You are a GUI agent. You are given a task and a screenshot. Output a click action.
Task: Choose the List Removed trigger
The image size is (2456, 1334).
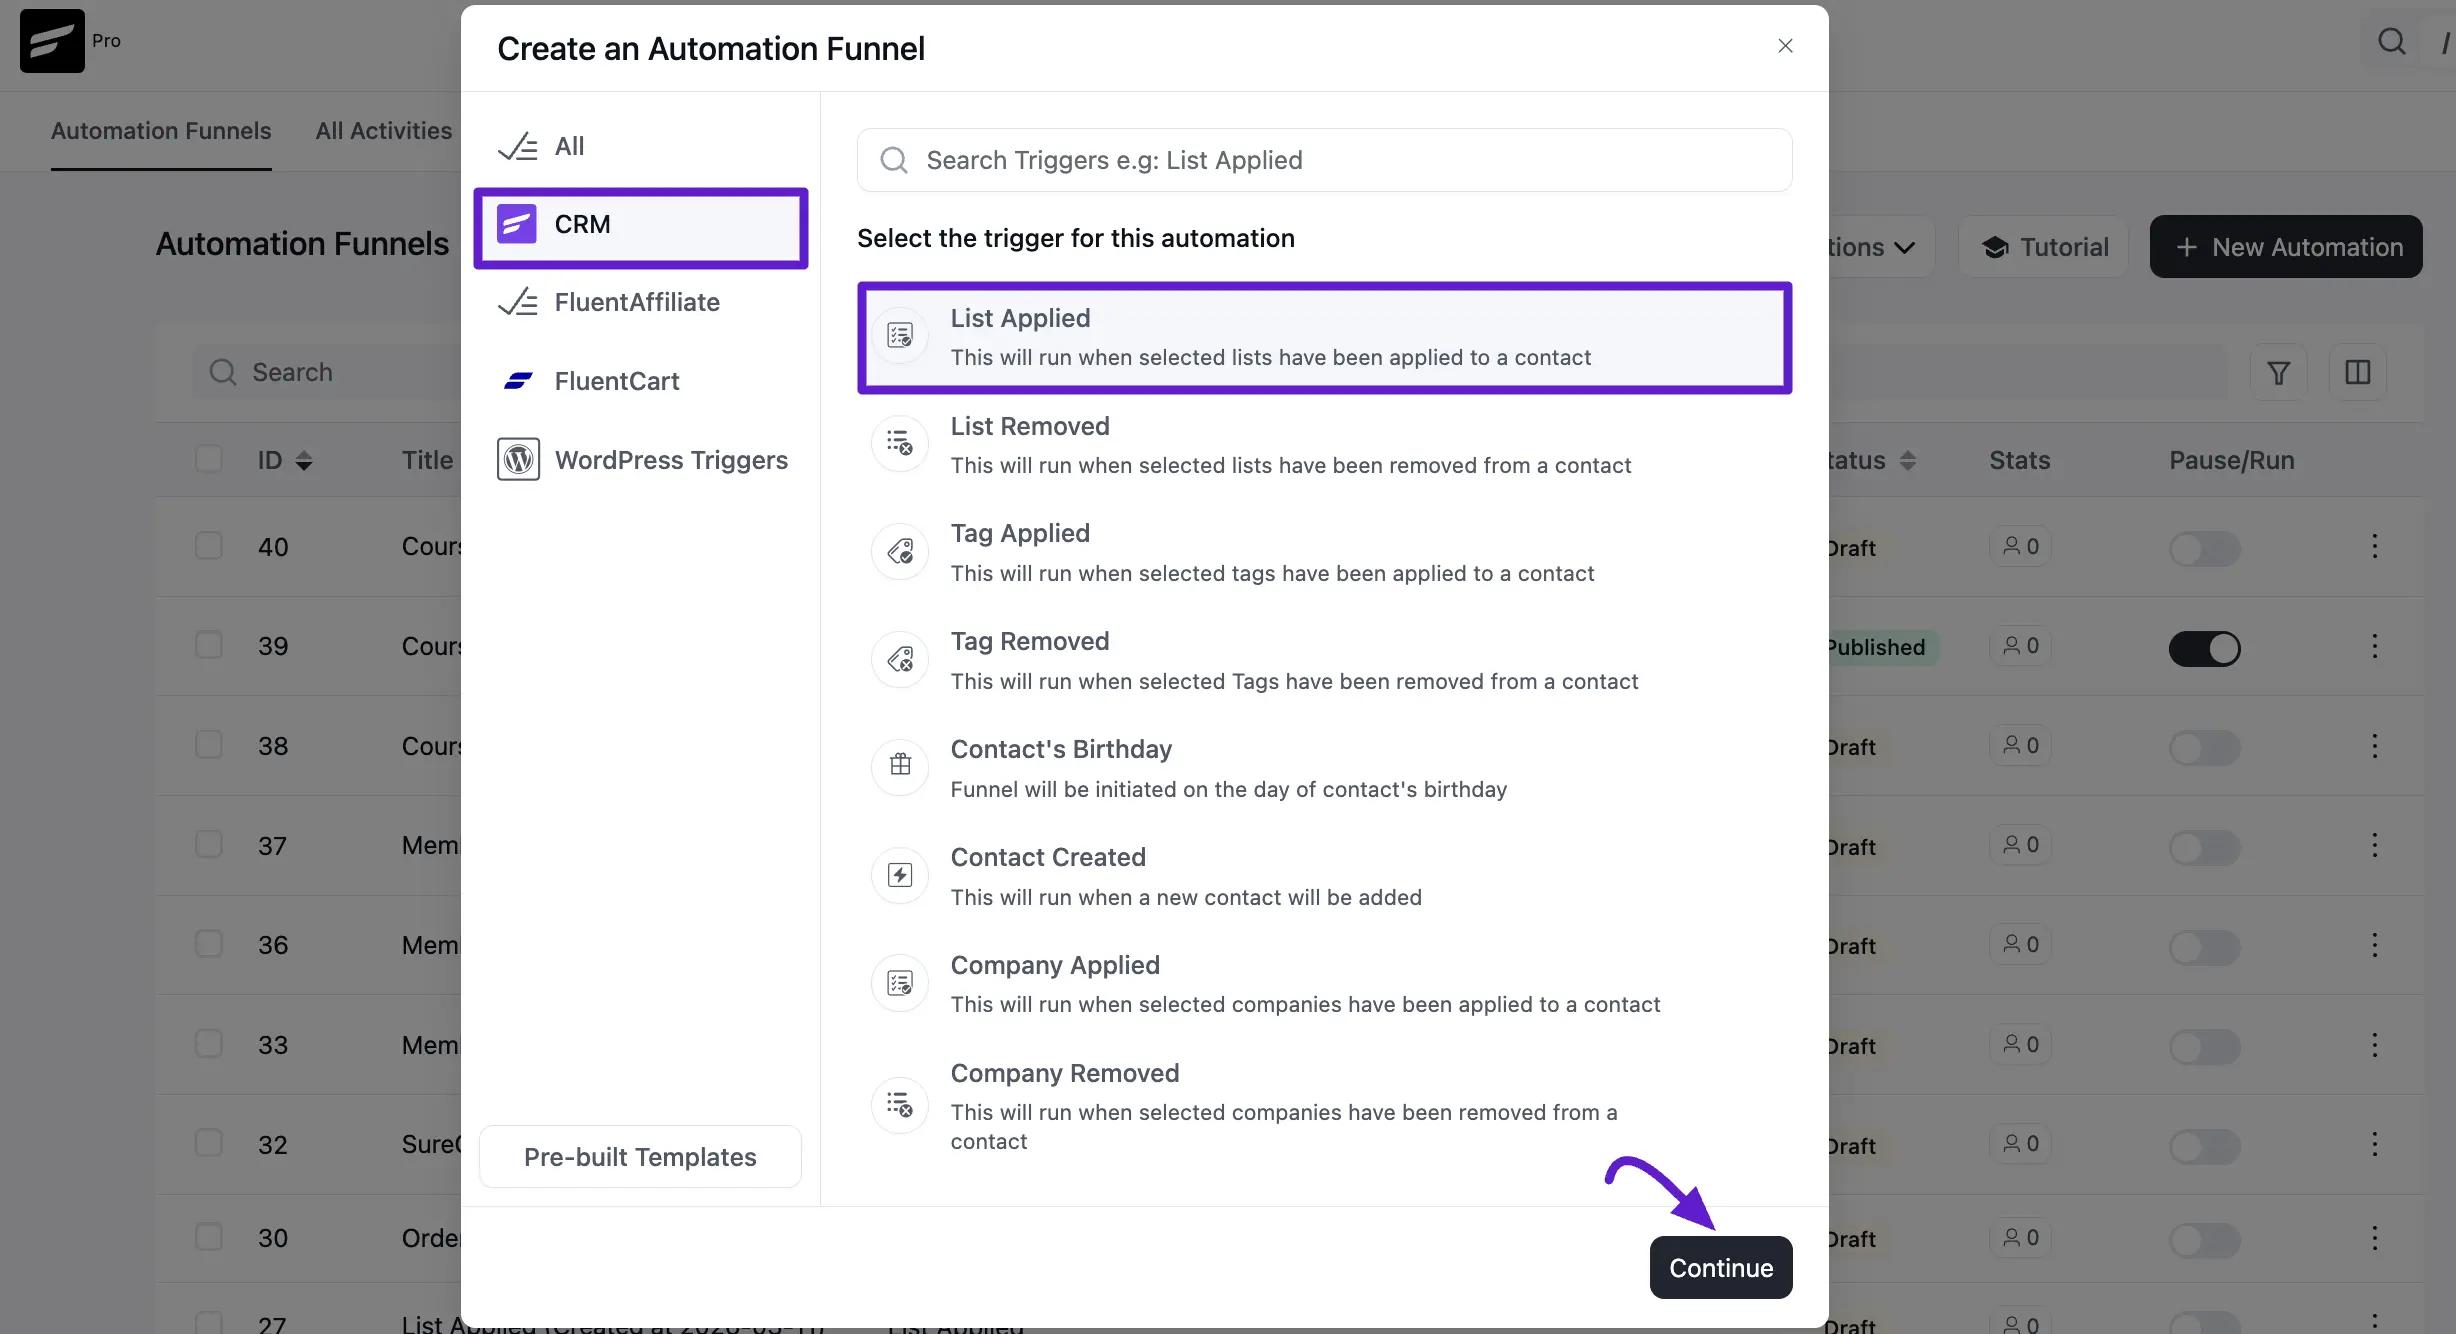1324,445
